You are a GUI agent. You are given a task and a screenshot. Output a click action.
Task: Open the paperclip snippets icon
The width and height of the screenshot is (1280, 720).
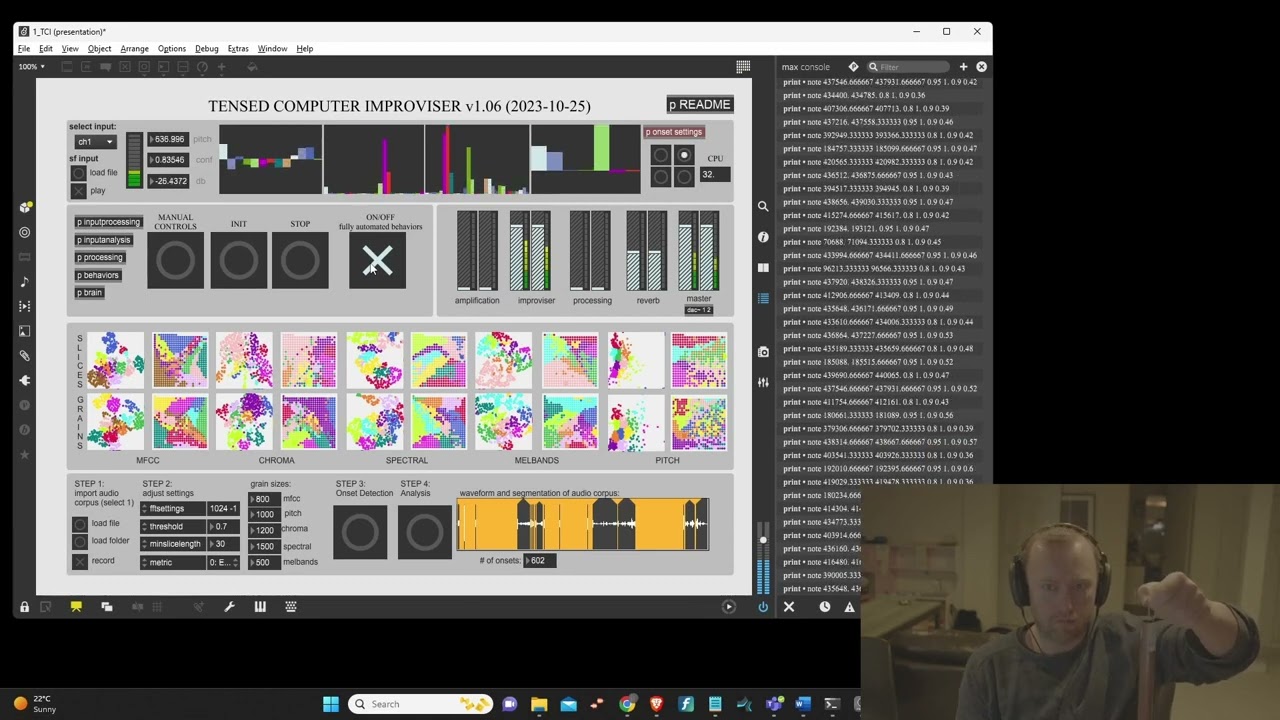(x=25, y=355)
